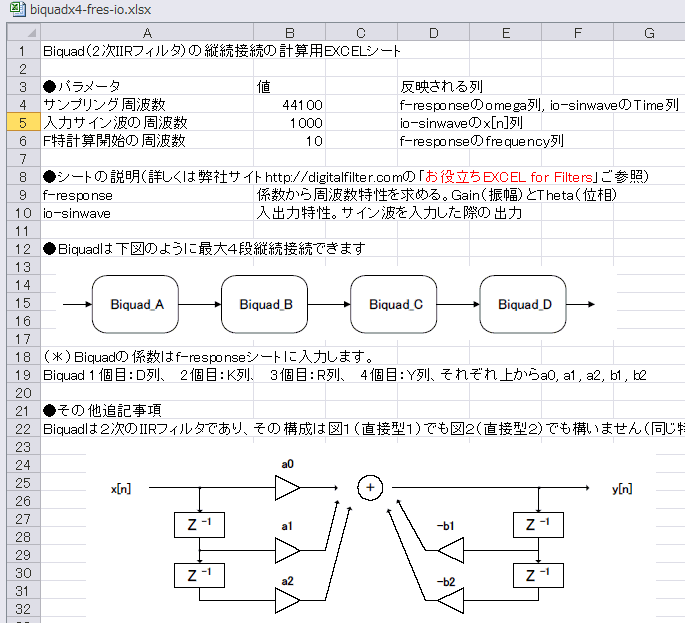Select column C header
The image size is (685, 623).
point(361,33)
